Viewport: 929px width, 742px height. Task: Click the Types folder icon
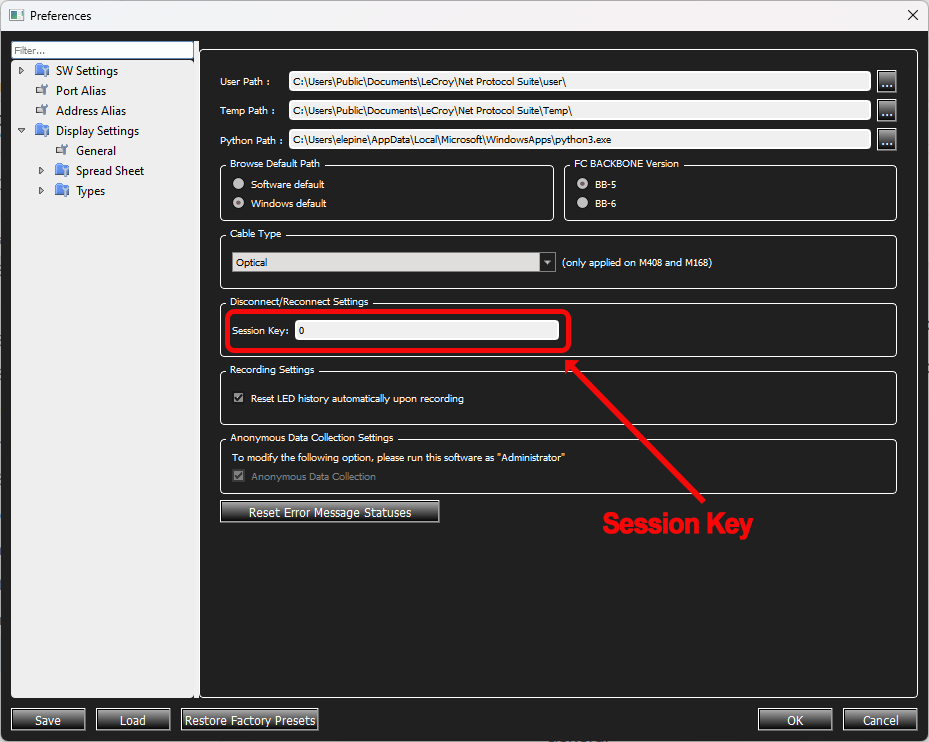pyautogui.click(x=62, y=190)
